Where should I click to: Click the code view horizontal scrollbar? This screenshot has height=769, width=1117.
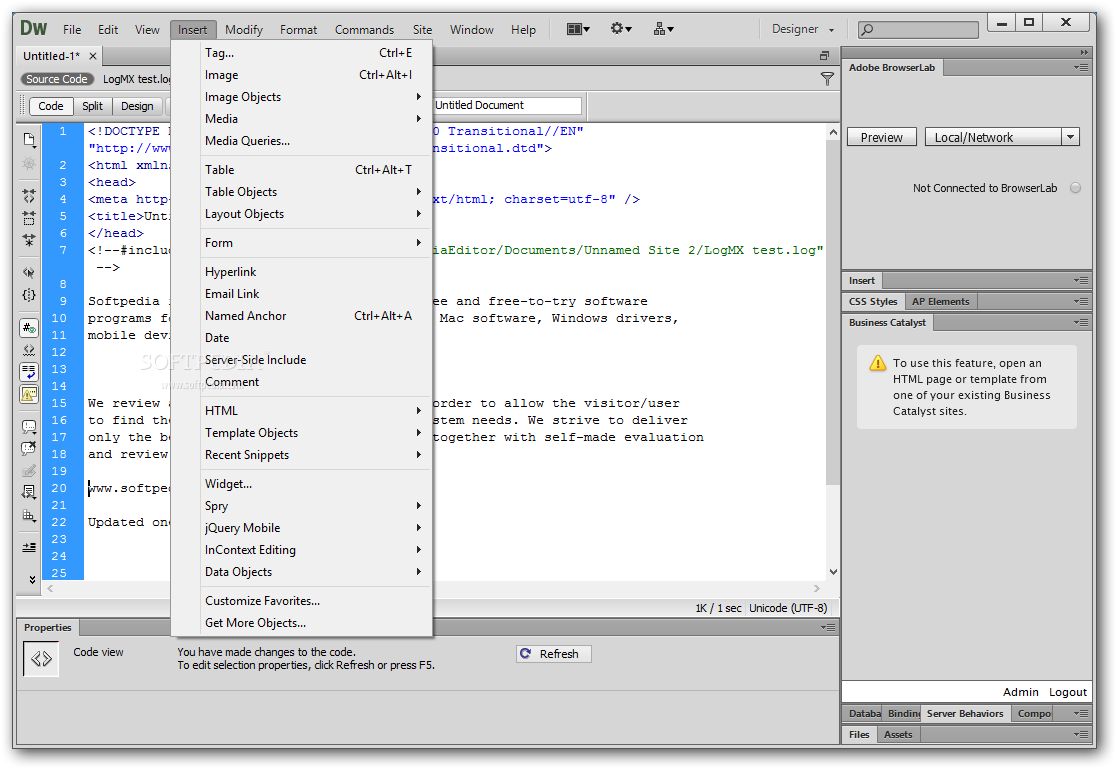pos(433,589)
